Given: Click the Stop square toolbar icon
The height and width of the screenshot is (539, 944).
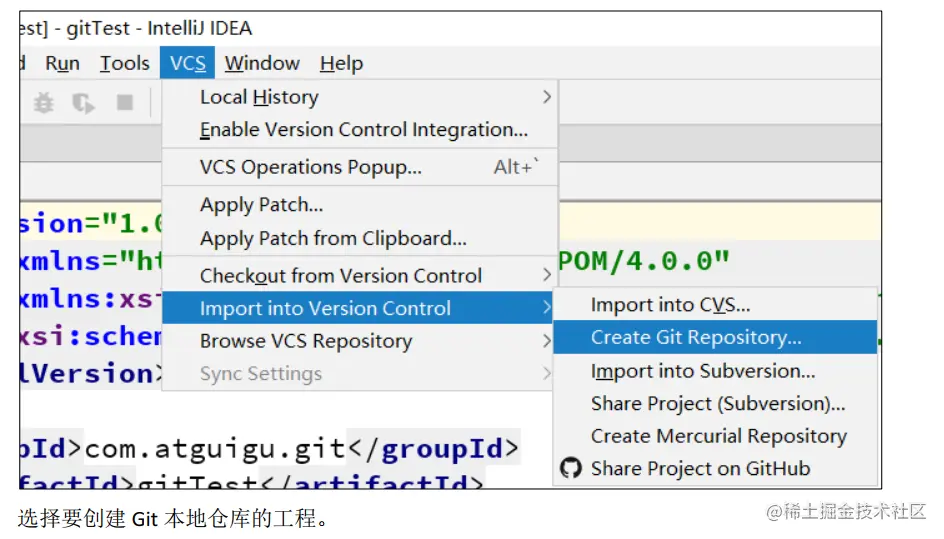Looking at the screenshot, I should coord(125,102).
